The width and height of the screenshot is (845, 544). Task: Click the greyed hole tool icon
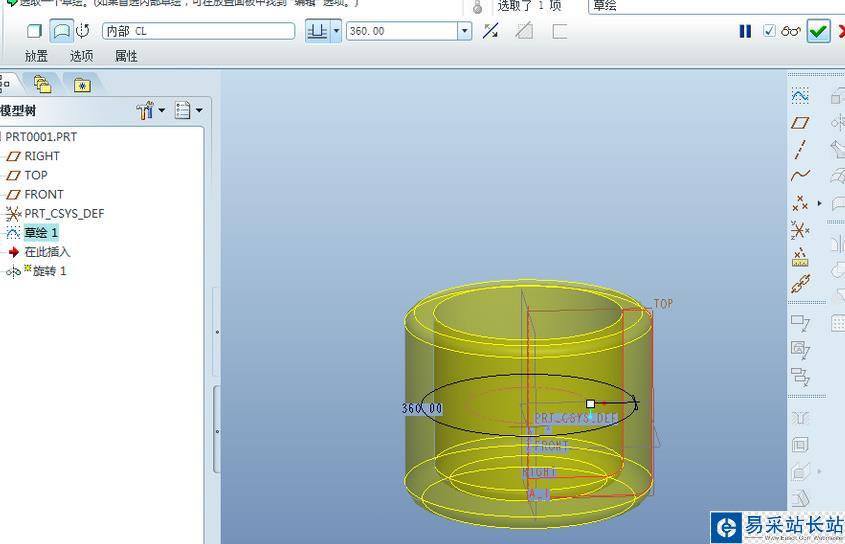click(800, 418)
